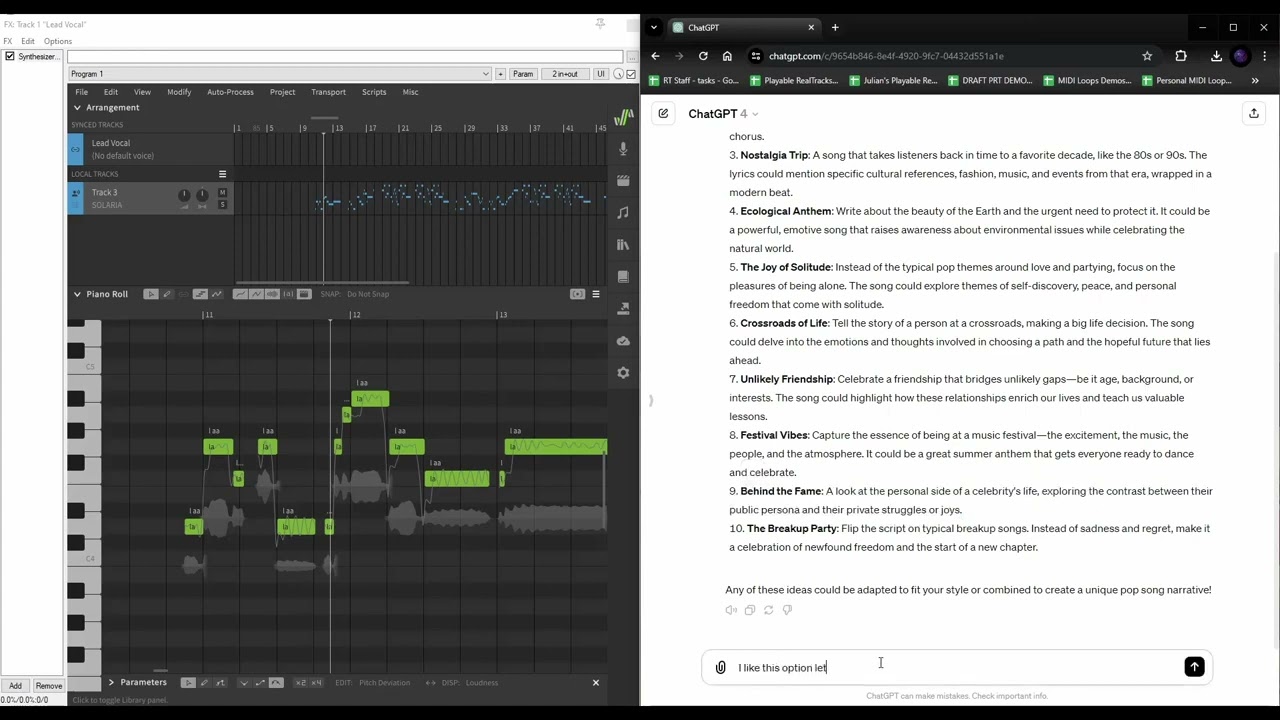Open the export render icon in sidebar
This screenshot has width=1280, height=720.
pos(623,309)
